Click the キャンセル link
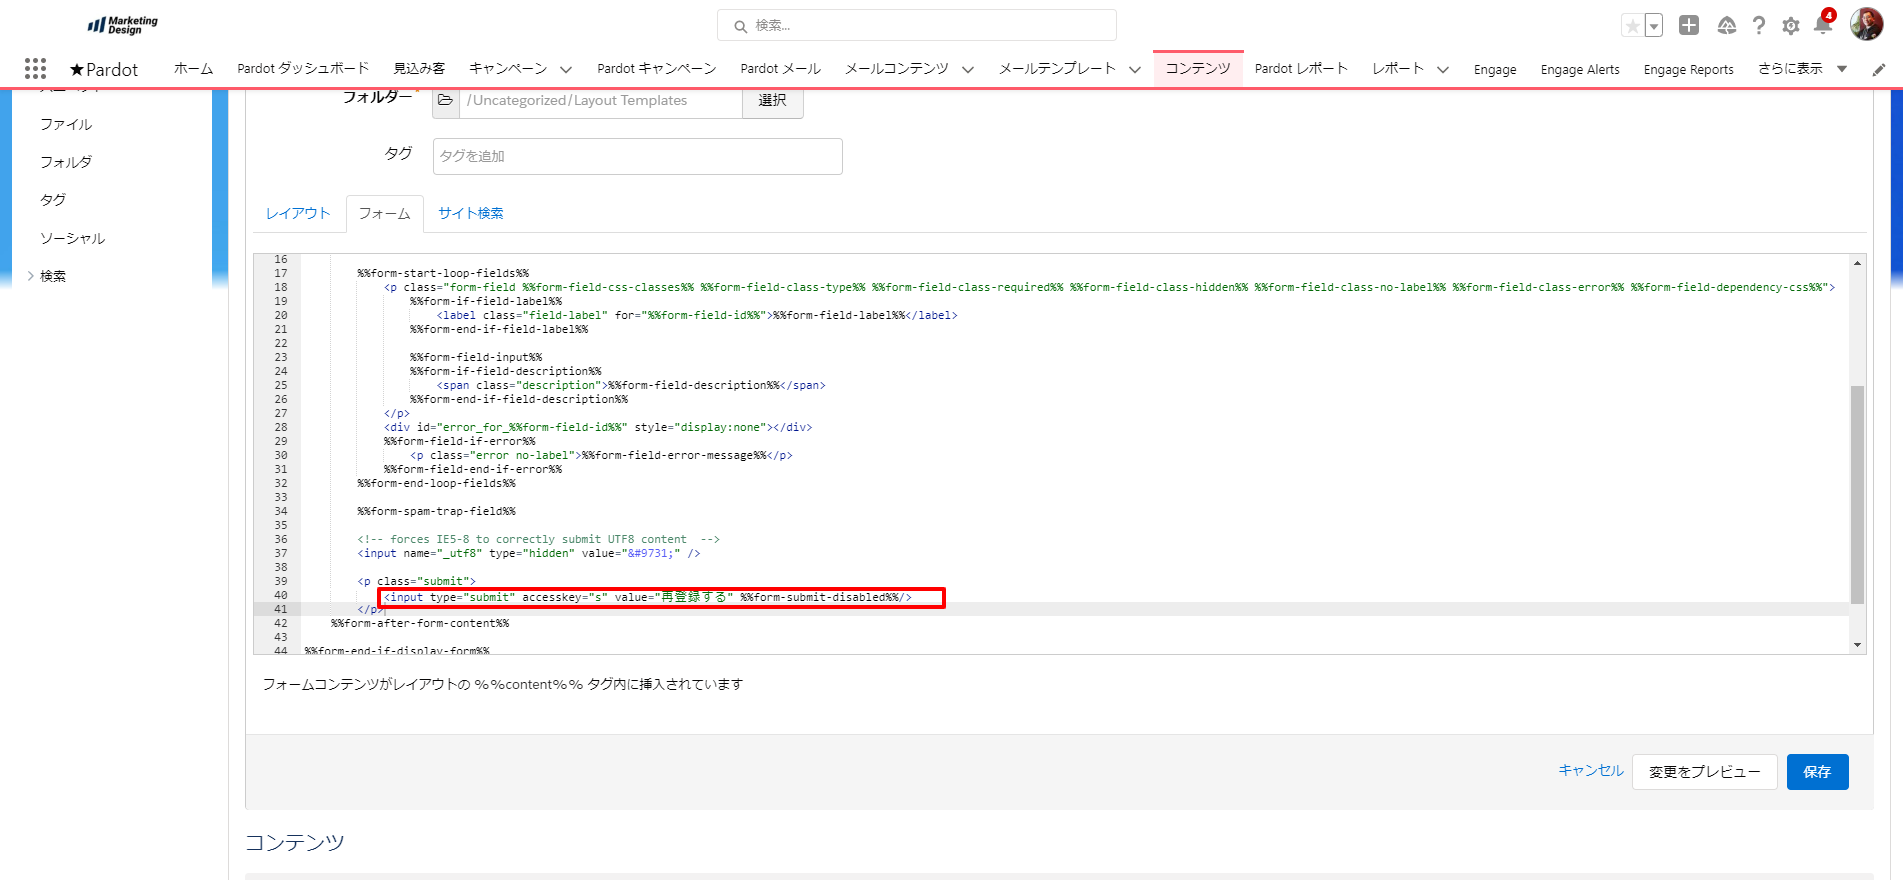 coord(1590,770)
